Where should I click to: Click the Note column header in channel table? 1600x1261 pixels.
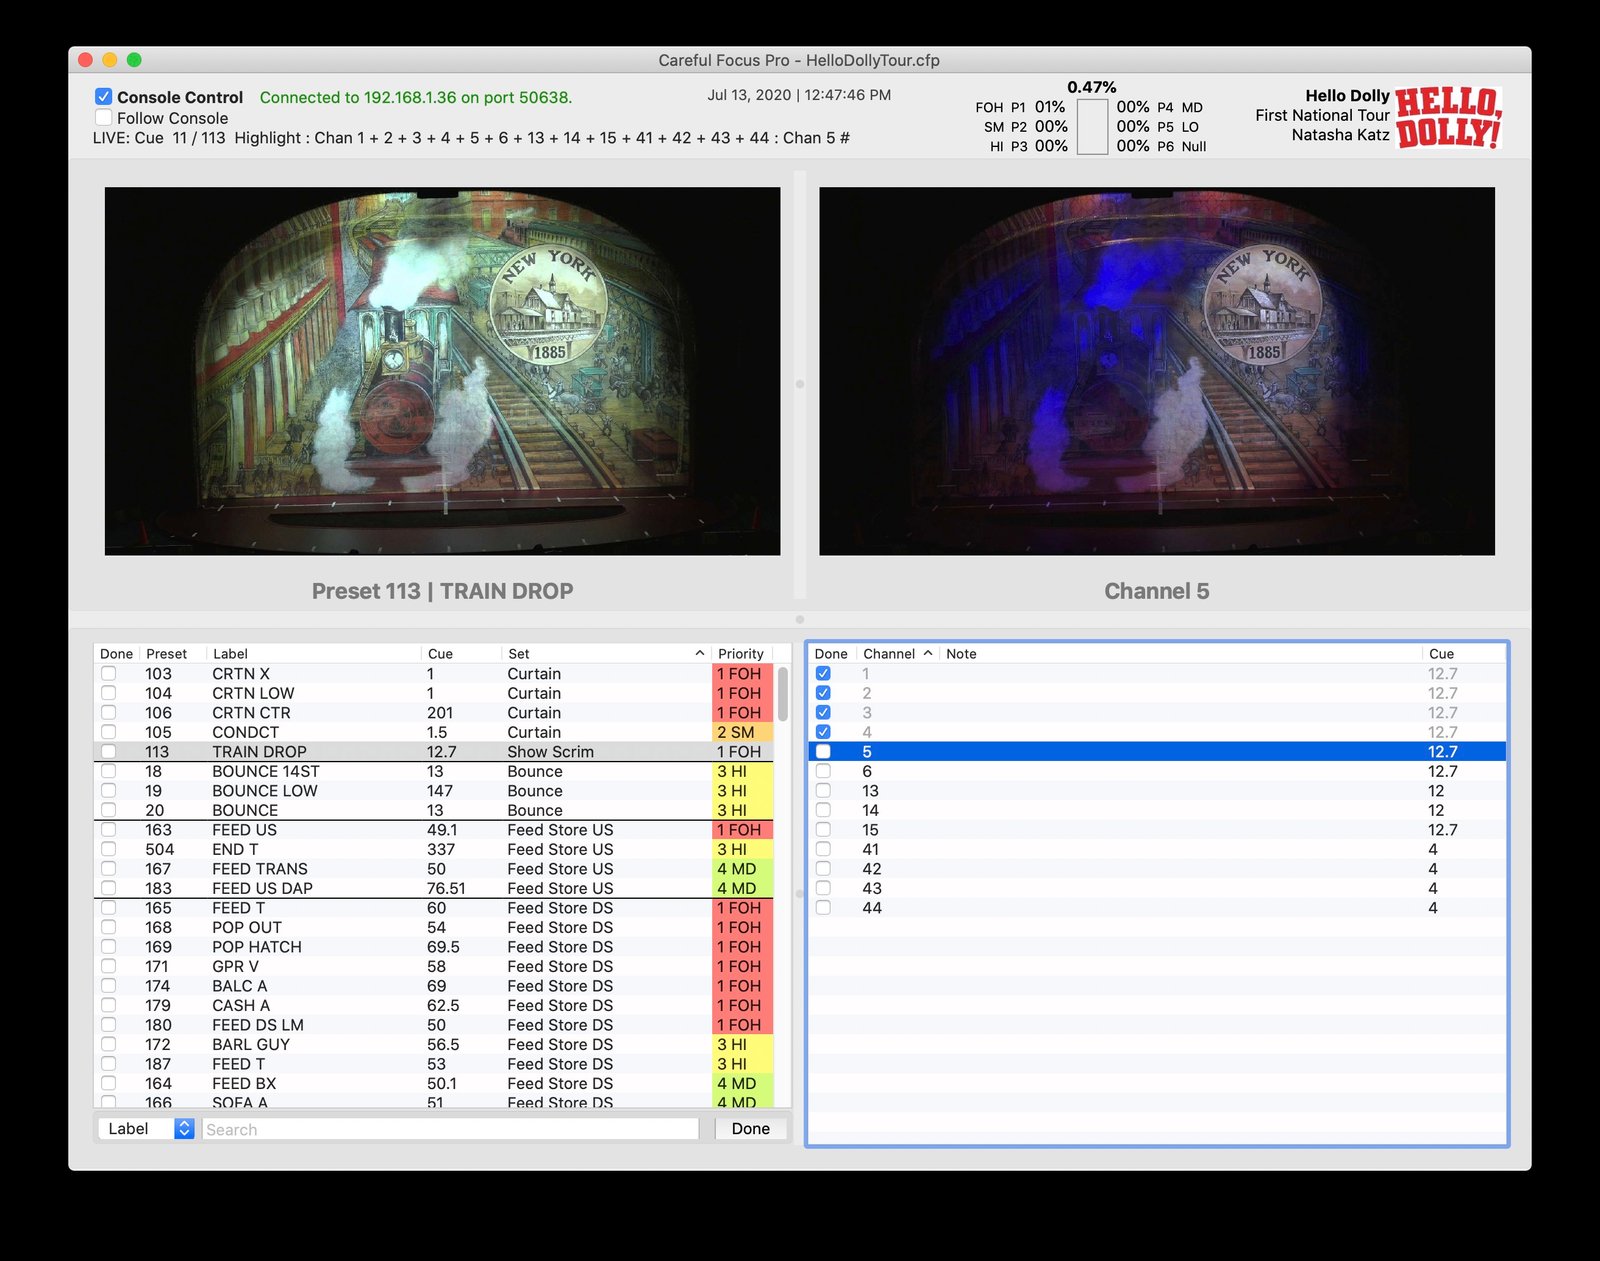[x=1180, y=653]
